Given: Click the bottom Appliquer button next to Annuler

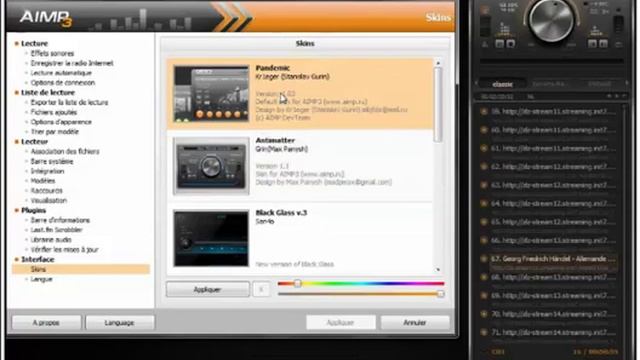Looking at the screenshot, I should click(340, 322).
